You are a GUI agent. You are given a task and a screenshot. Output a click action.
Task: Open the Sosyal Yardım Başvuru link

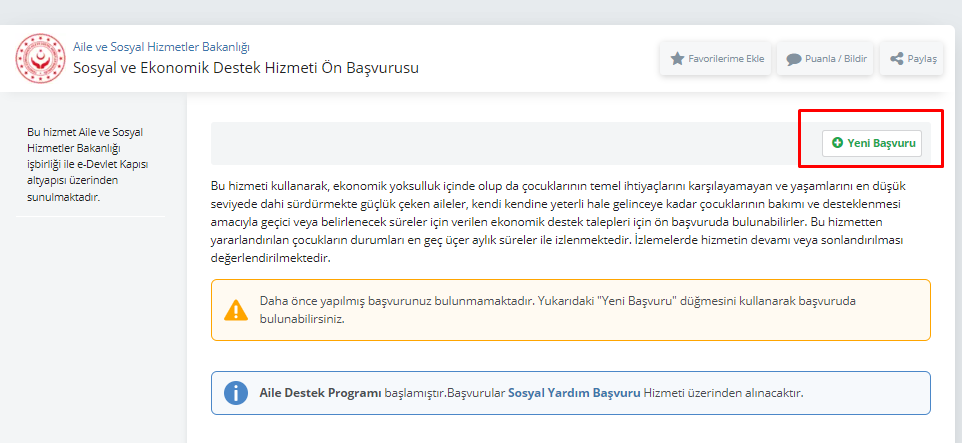click(x=574, y=393)
